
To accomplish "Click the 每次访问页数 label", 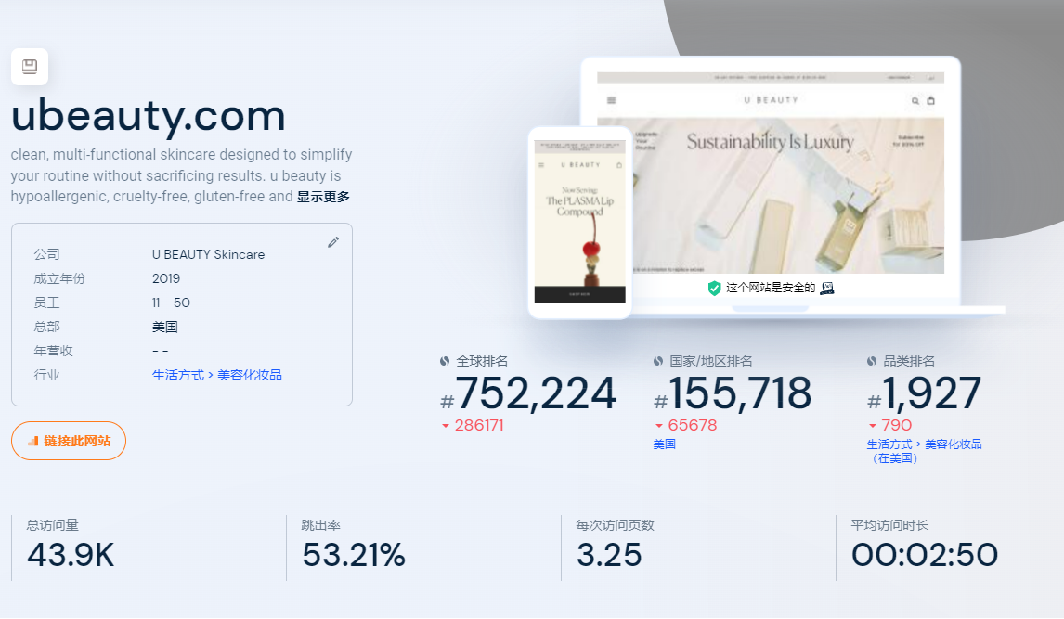I will click(x=615, y=525).
